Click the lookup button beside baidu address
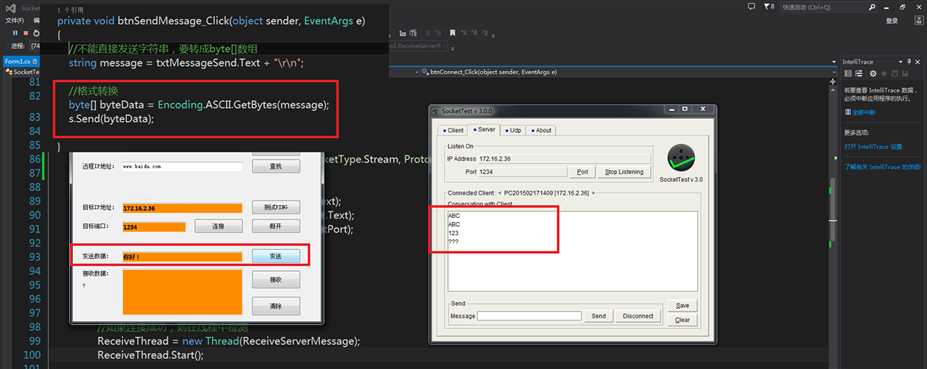This screenshot has height=369, width=927. (x=275, y=167)
